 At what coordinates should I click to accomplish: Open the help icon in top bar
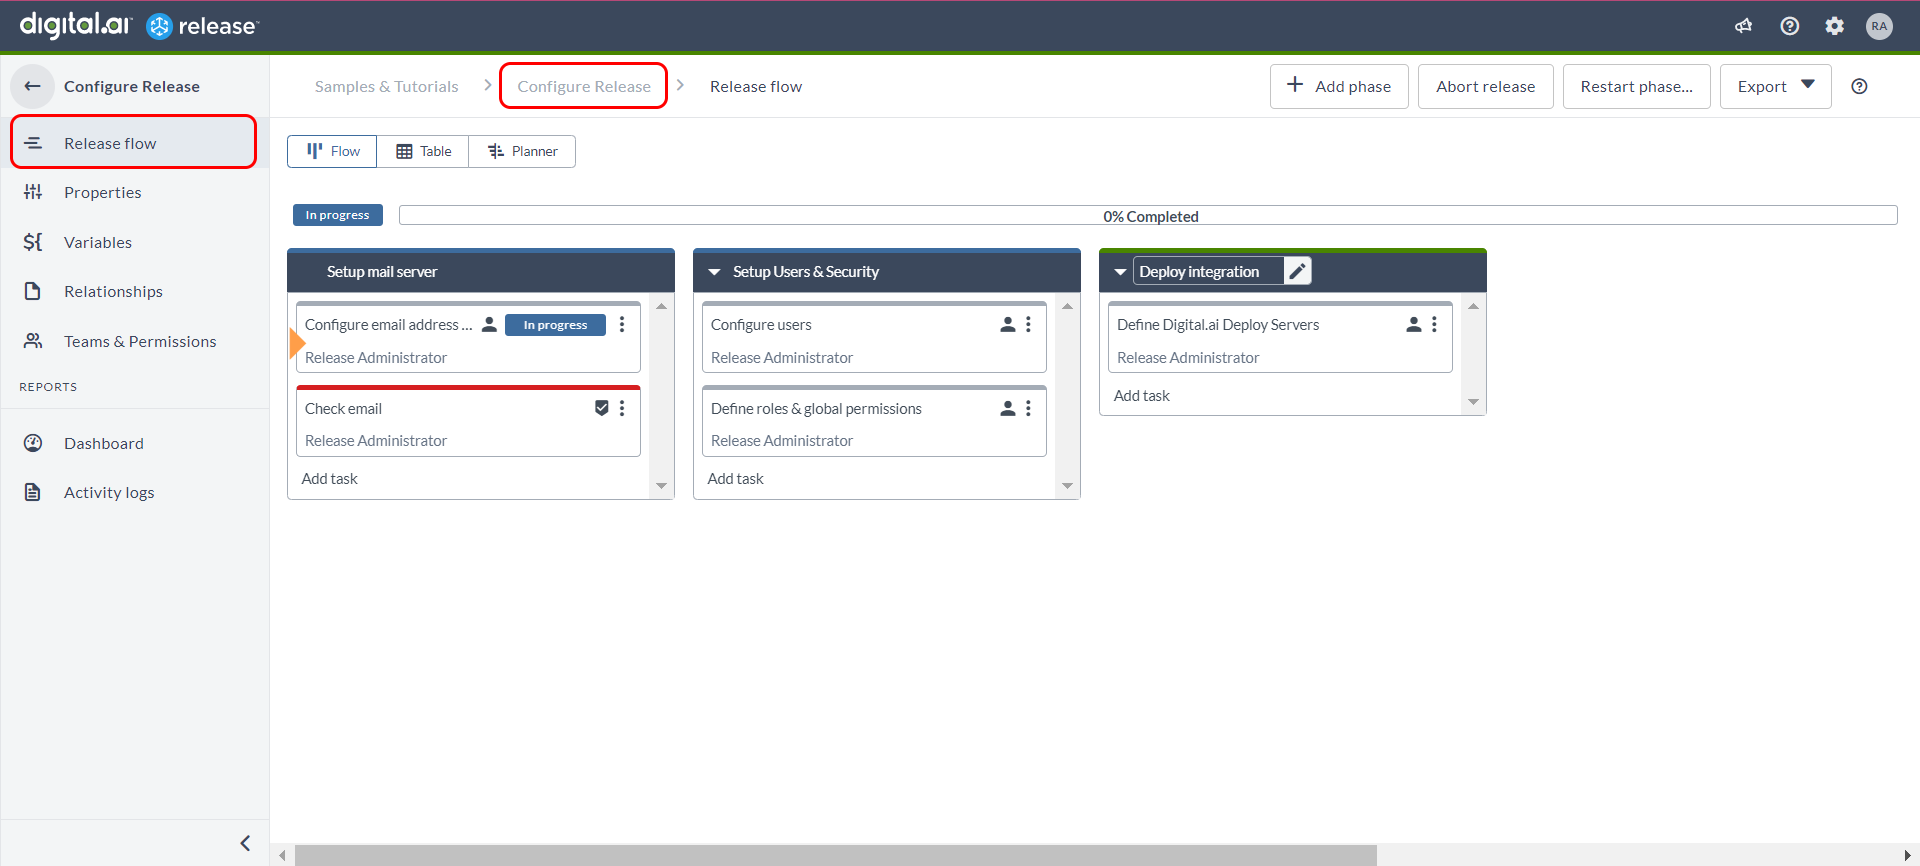1790,26
